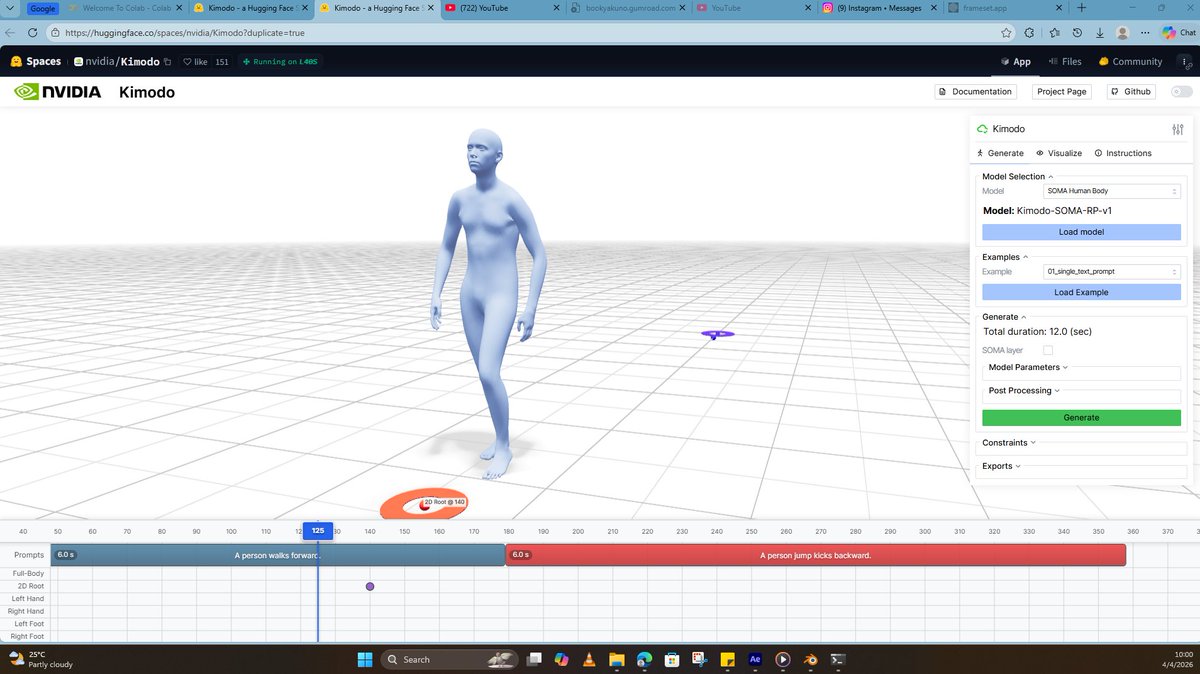Image resolution: width=1200 pixels, height=674 pixels.
Task: Open the Project Page link
Action: pyautogui.click(x=1061, y=92)
